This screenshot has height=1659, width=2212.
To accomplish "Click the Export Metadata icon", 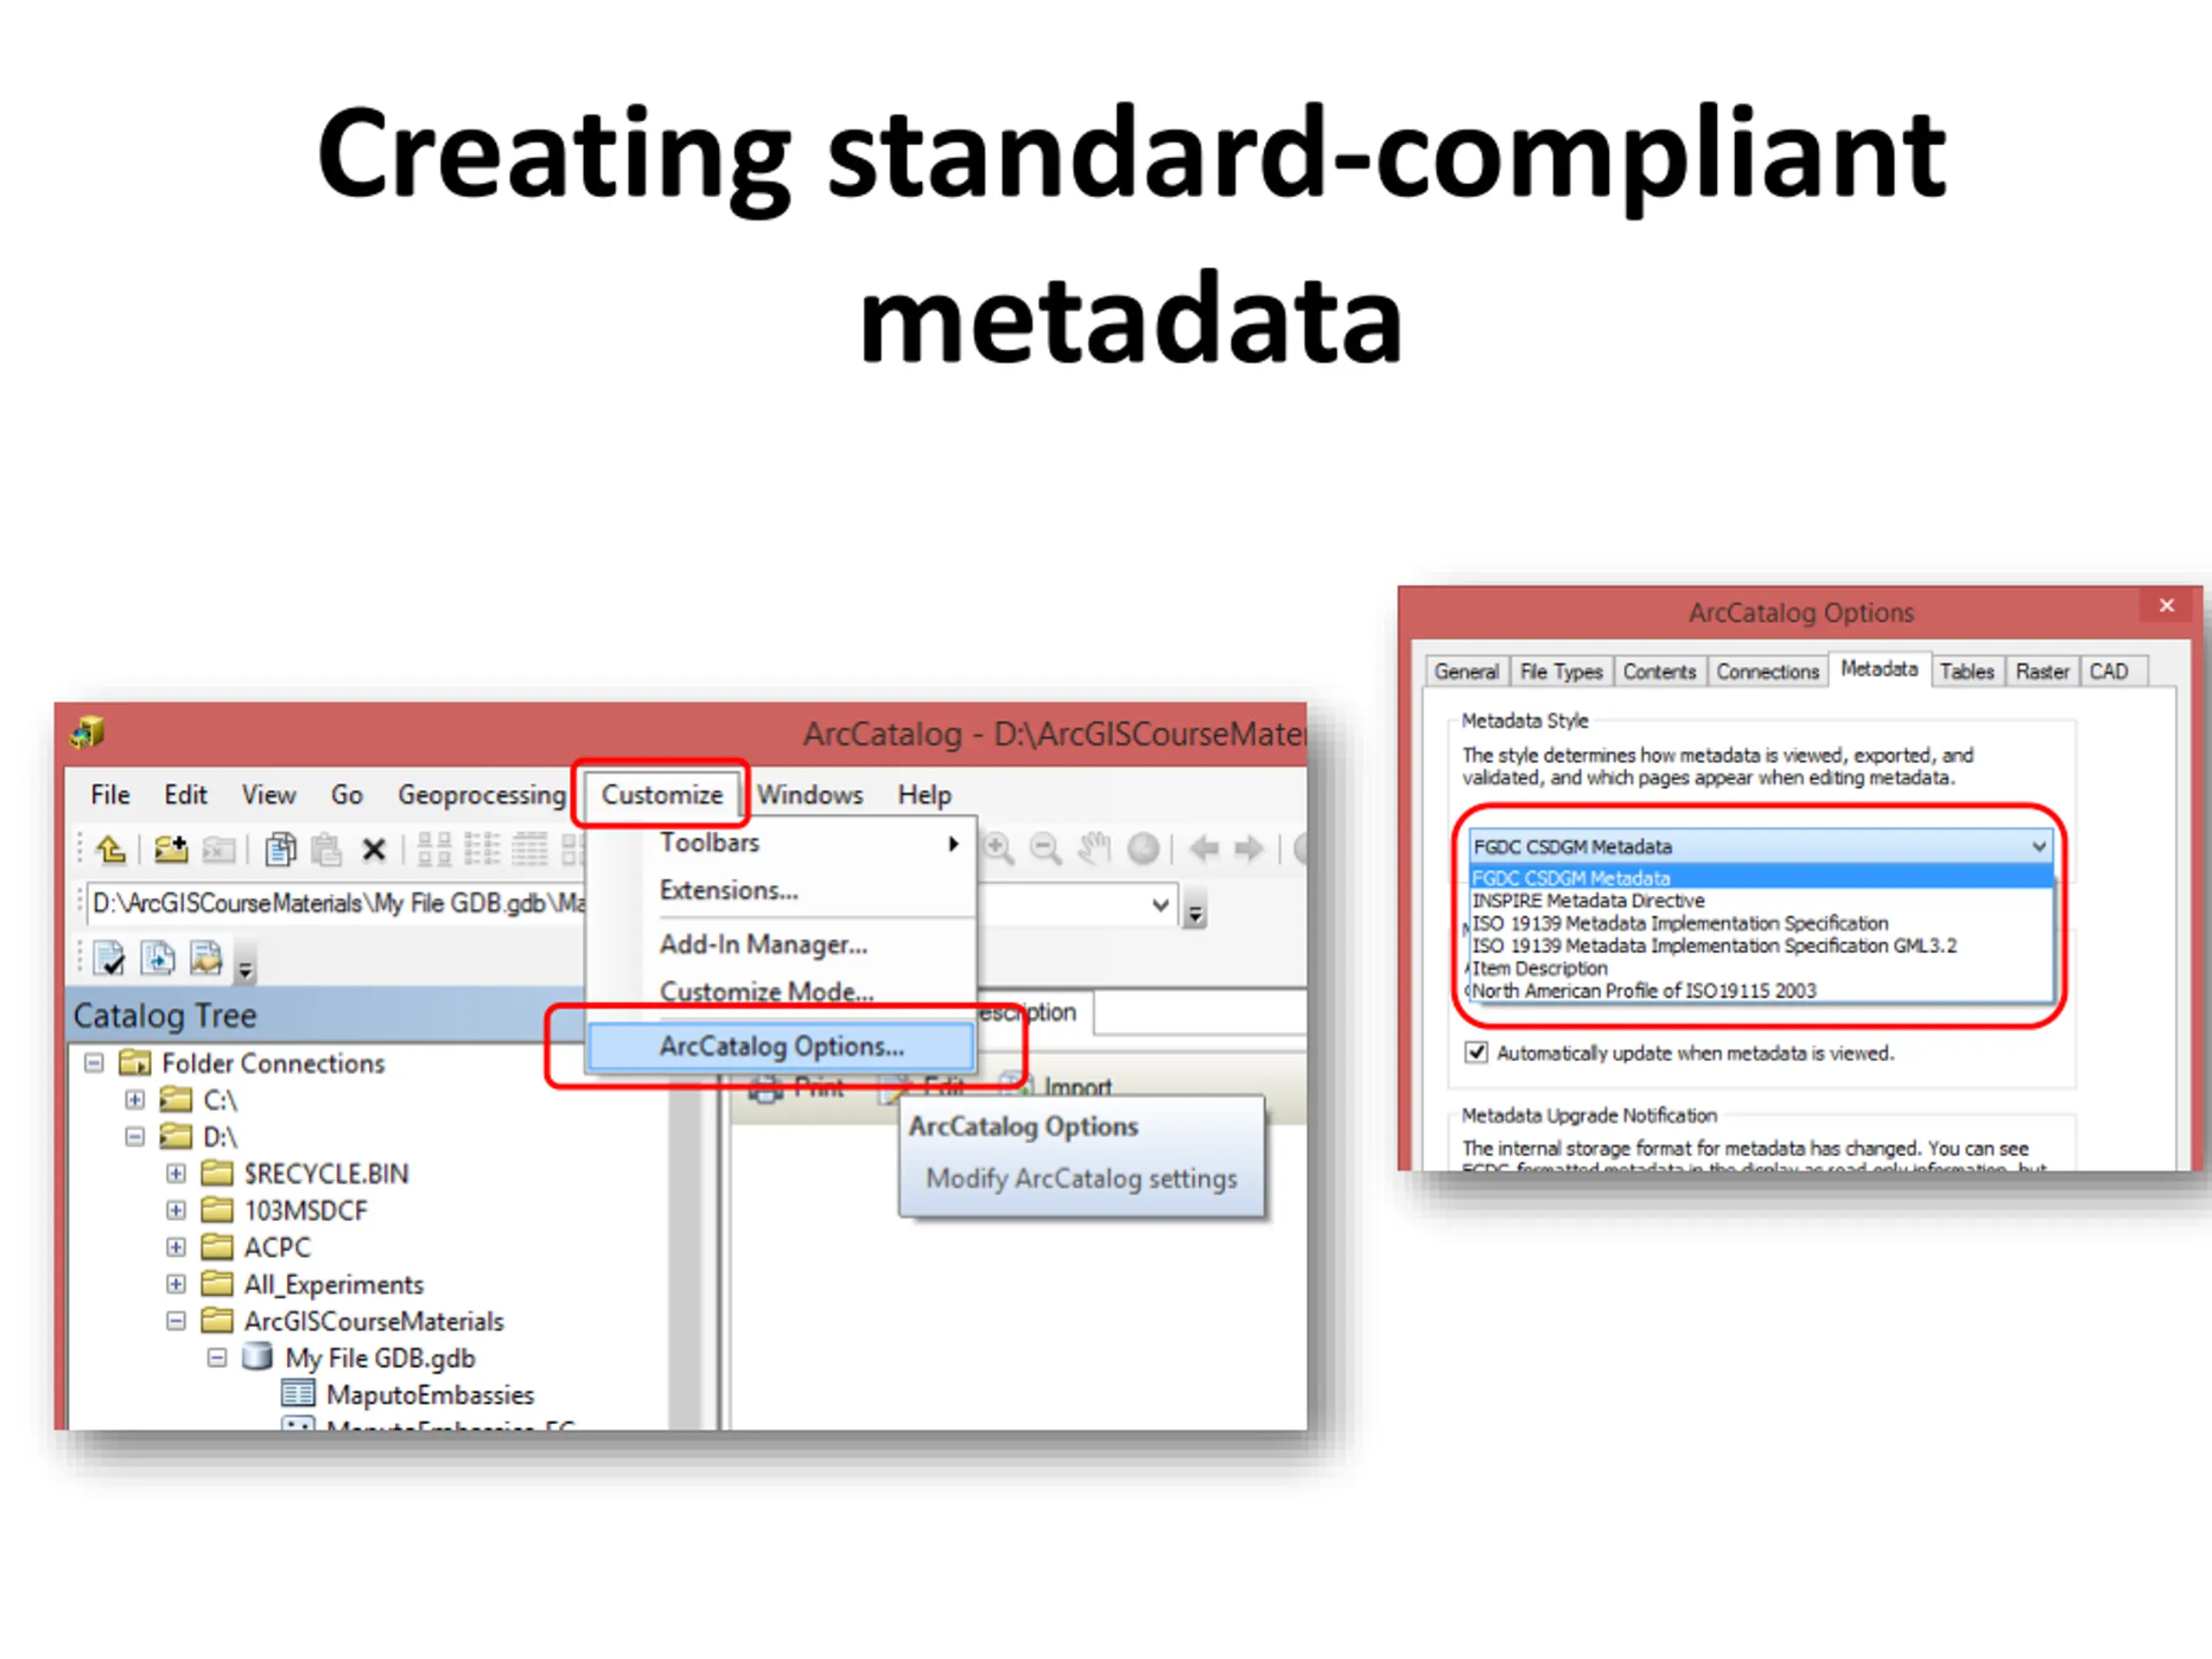I will coord(157,958).
